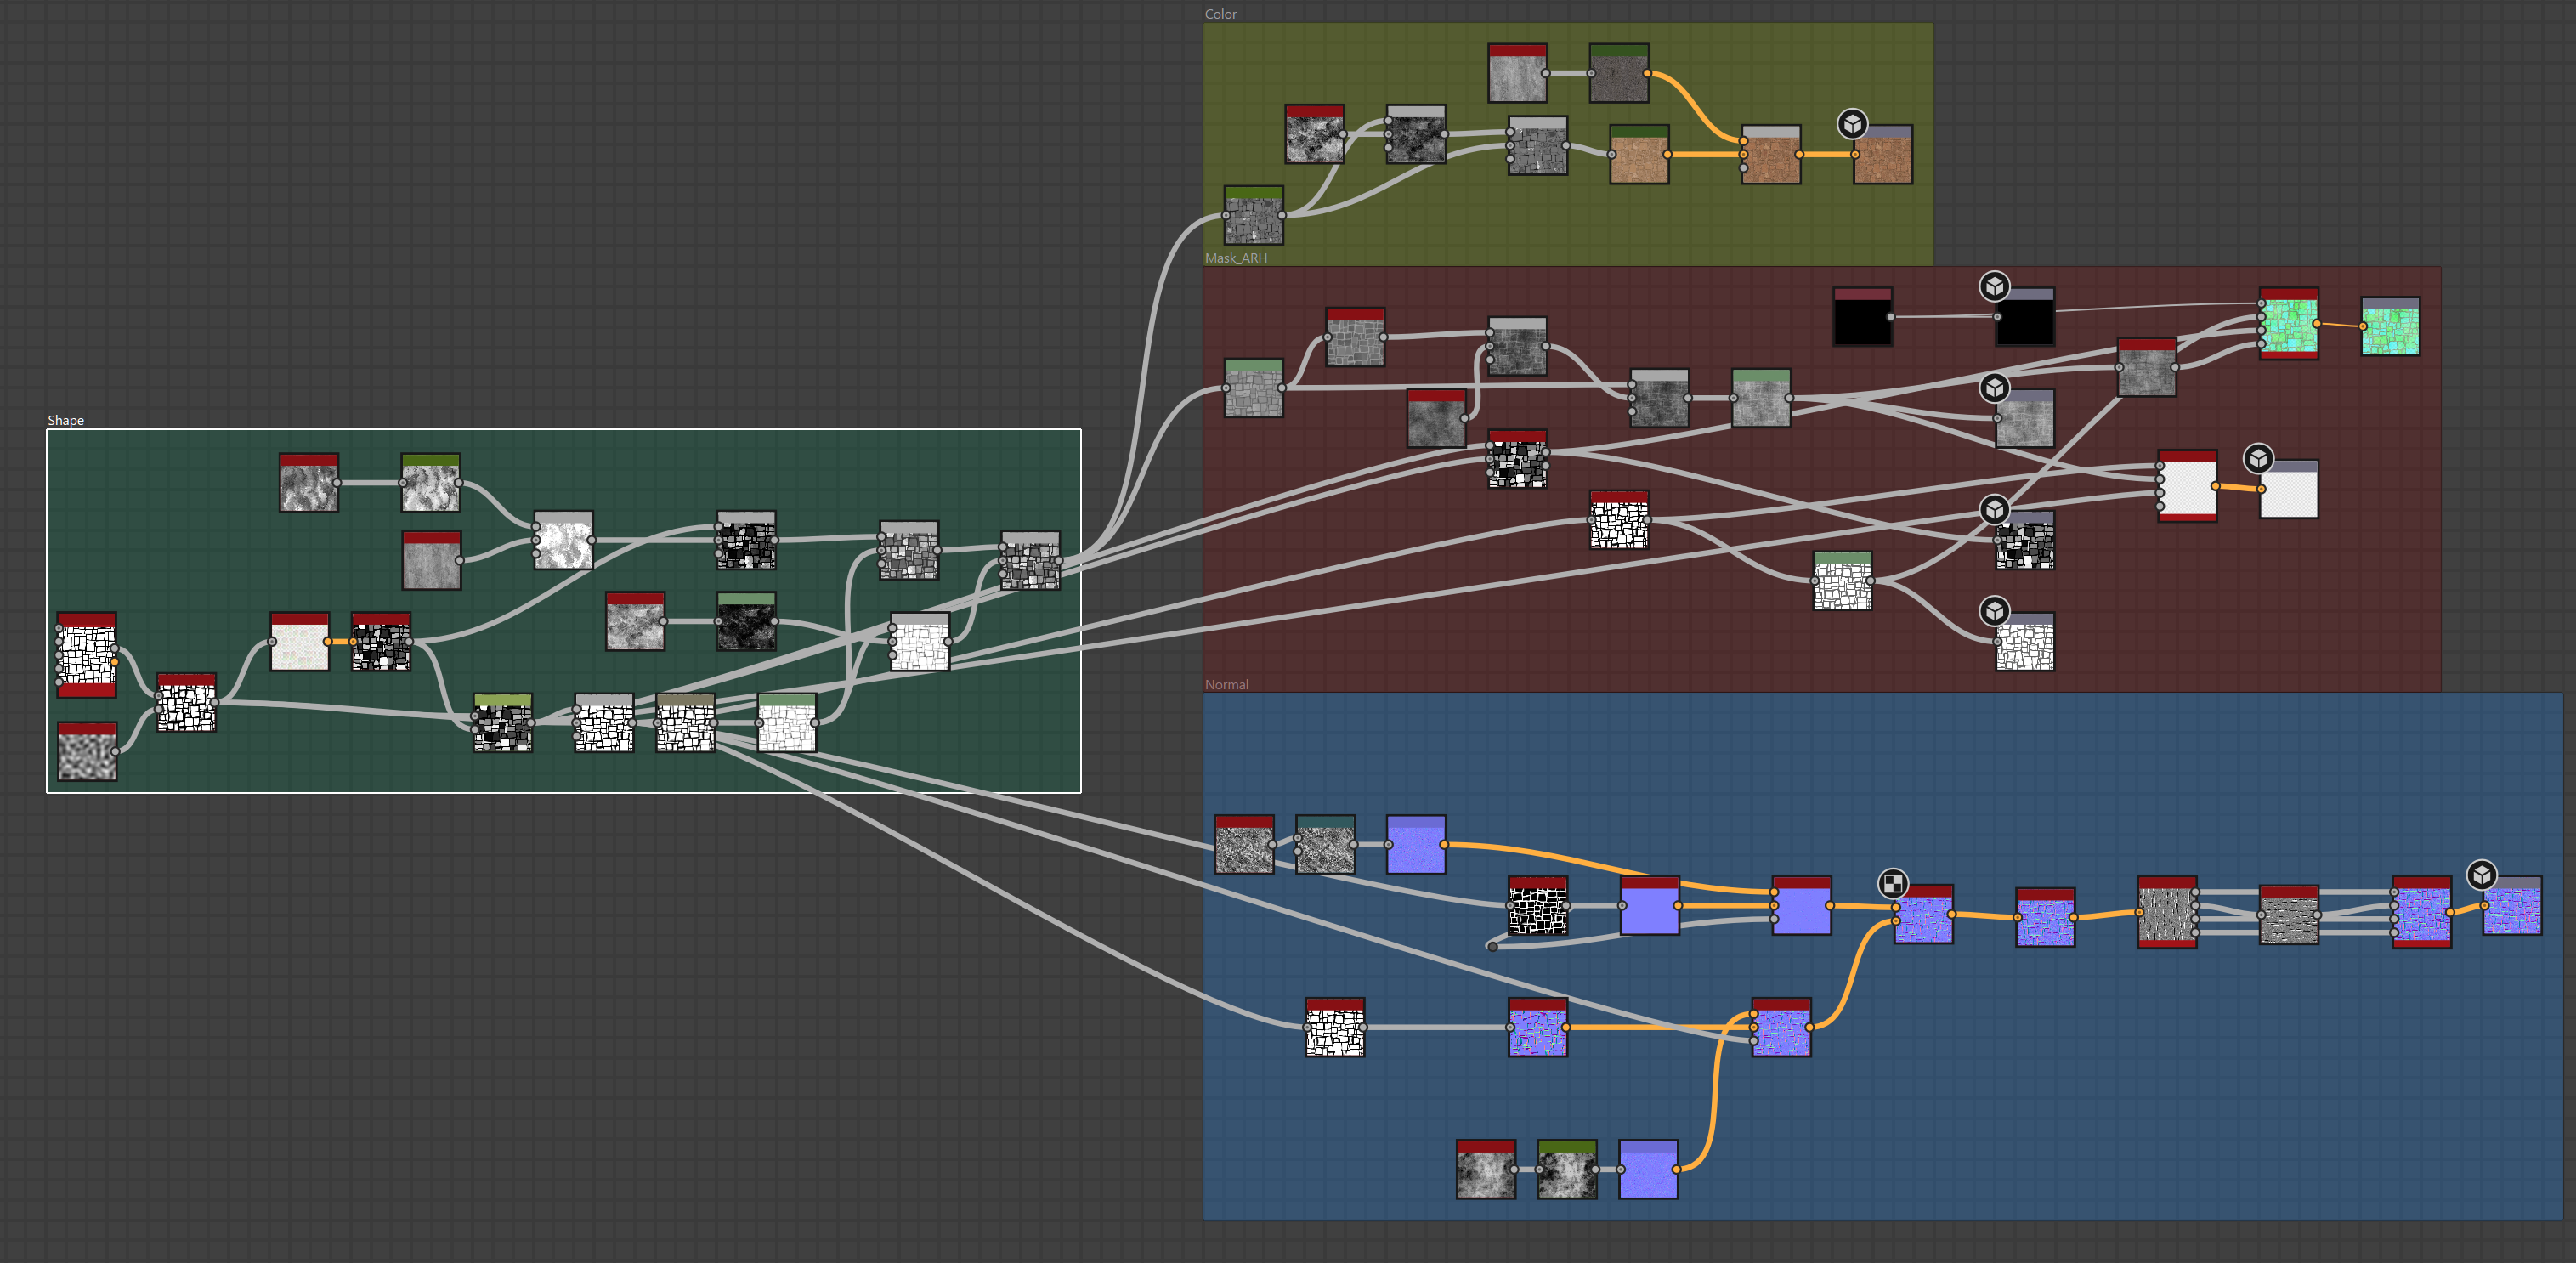Select the first red-header scratches node in Normal
This screenshot has height=1263, width=2576.
pyautogui.click(x=1243, y=845)
